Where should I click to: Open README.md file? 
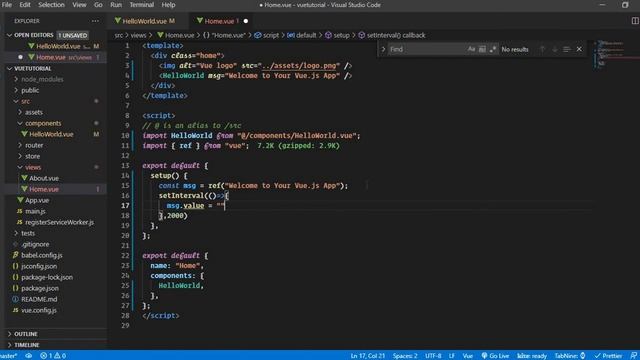point(39,300)
